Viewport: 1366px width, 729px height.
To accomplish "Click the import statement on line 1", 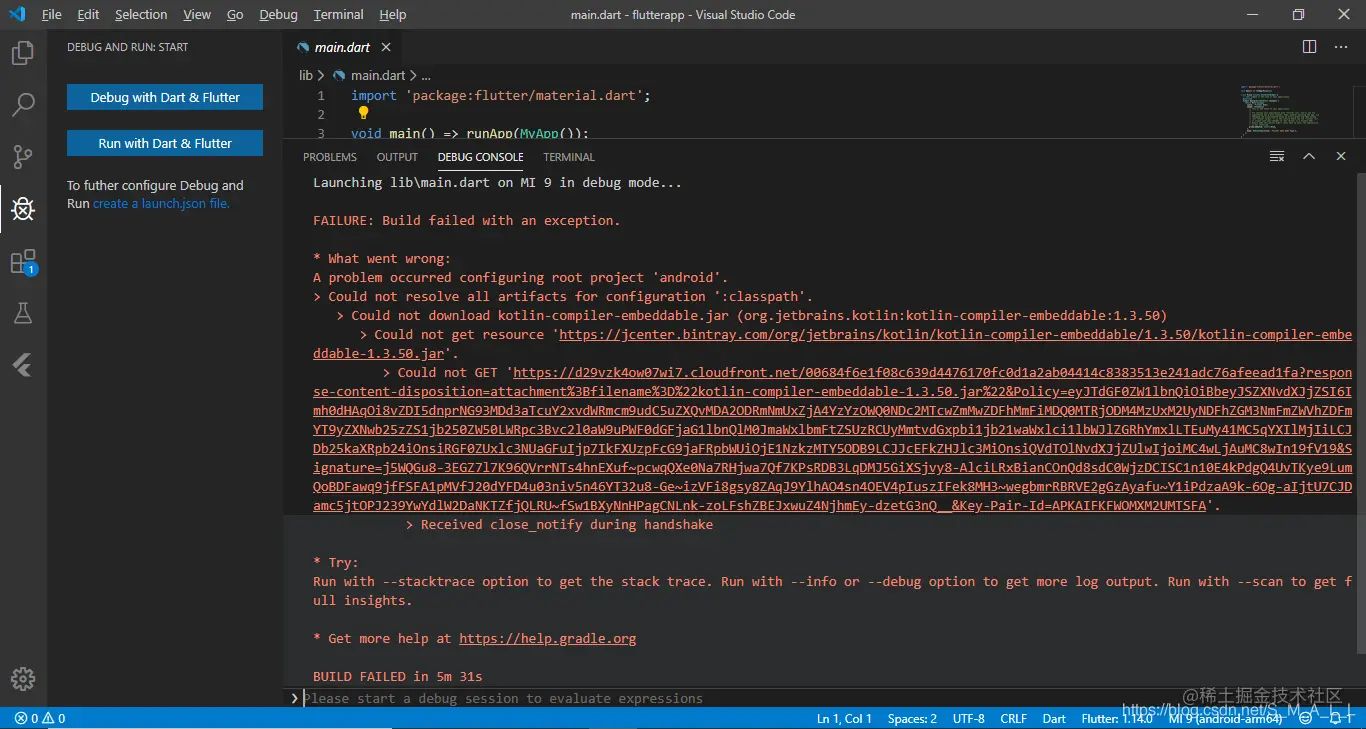I will pos(501,96).
